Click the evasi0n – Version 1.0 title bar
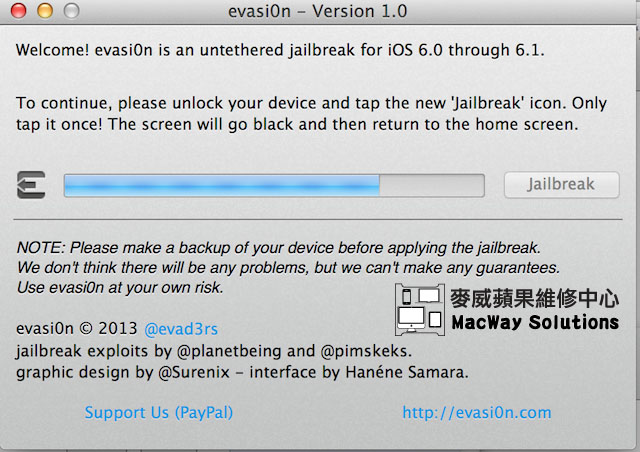The height and width of the screenshot is (452, 640). [318, 11]
